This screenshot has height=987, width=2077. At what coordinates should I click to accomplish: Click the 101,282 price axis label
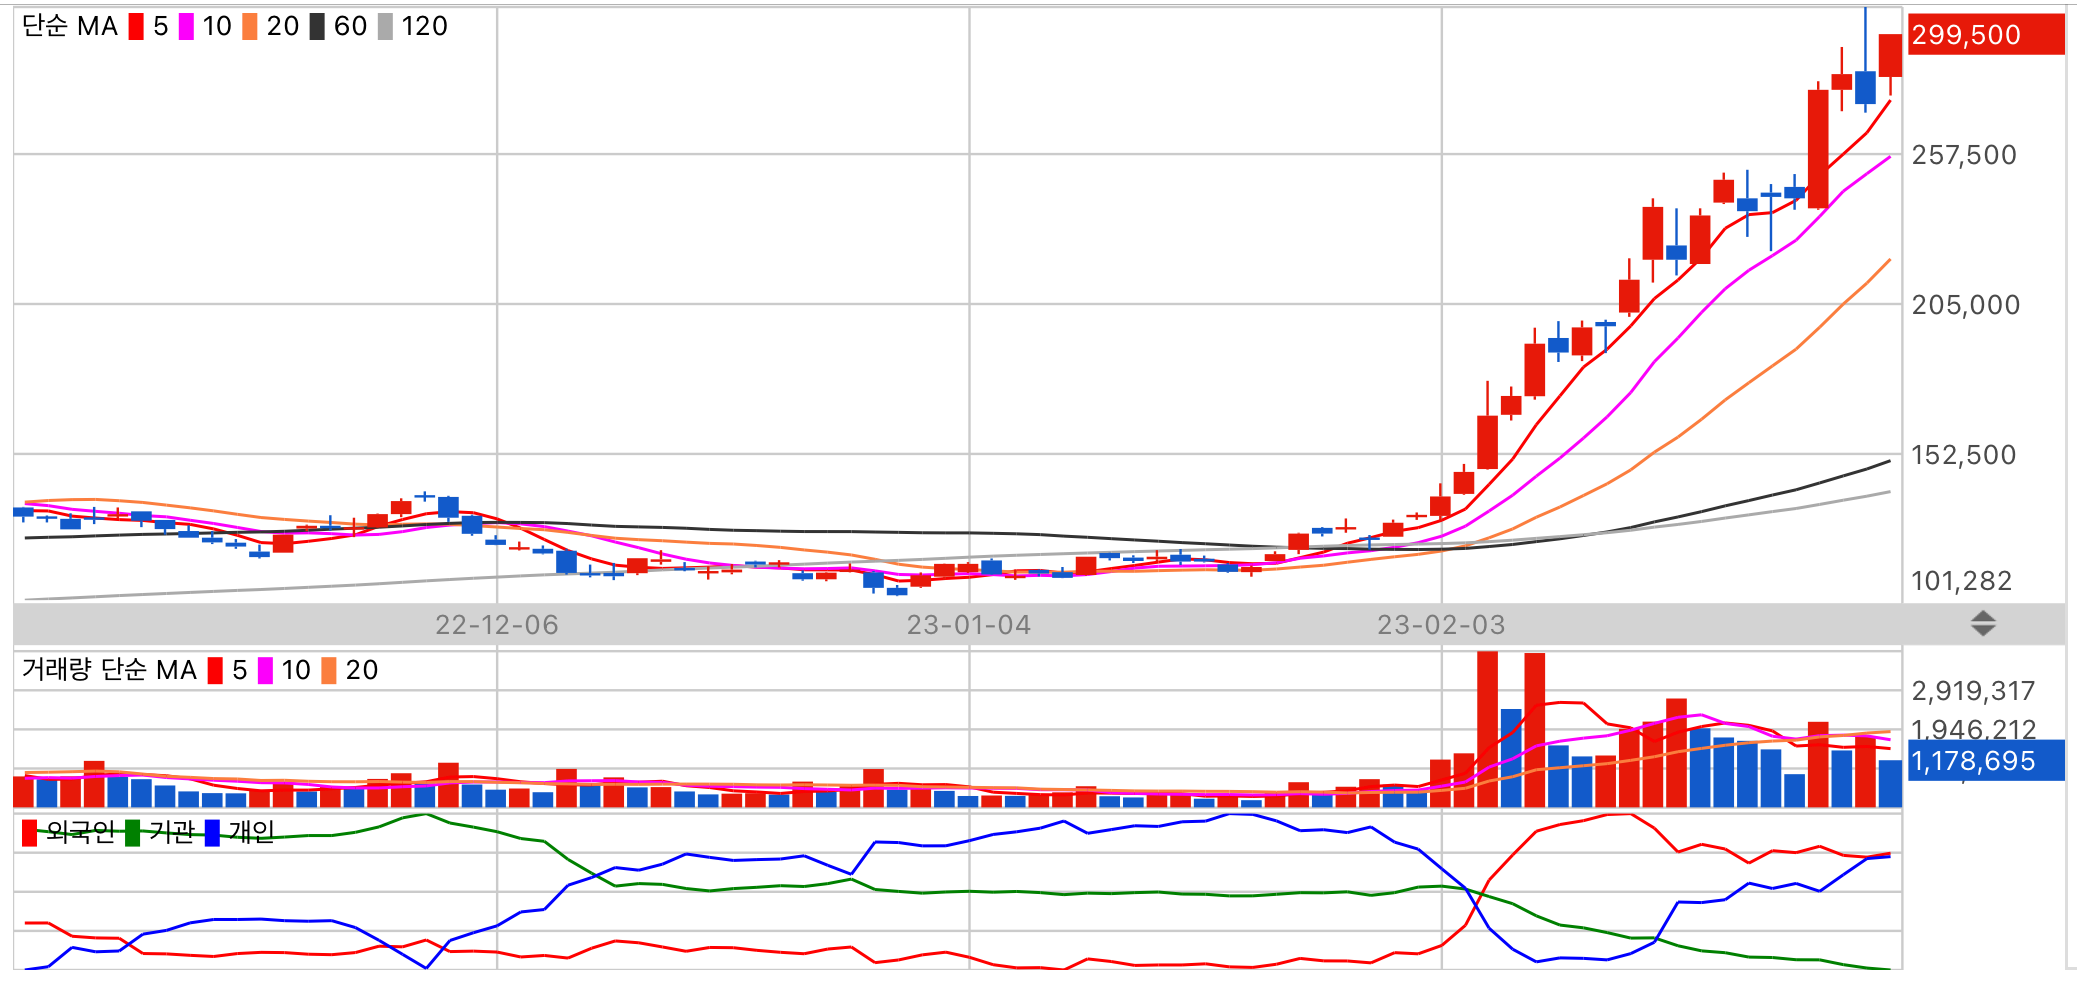click(x=1961, y=581)
